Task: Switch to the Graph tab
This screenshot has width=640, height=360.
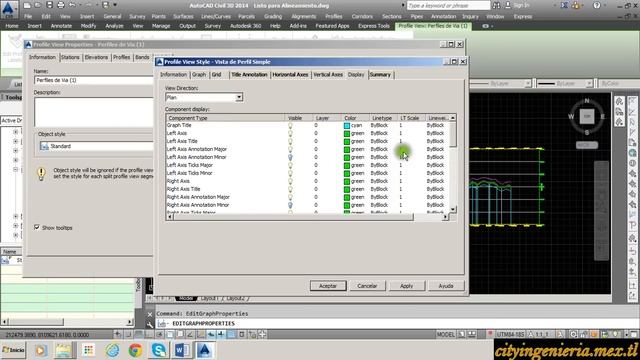Action: pyautogui.click(x=199, y=75)
